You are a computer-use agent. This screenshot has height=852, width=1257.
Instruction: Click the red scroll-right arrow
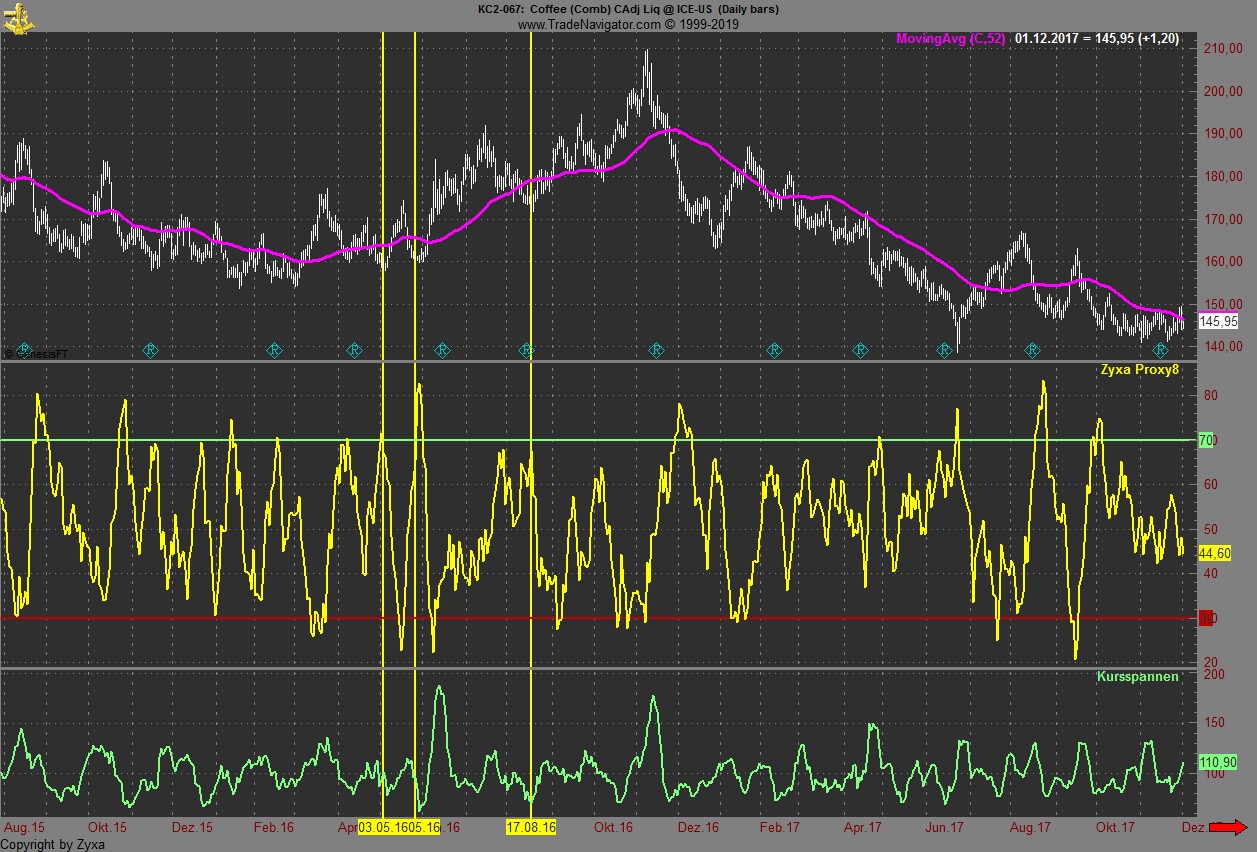1227,827
